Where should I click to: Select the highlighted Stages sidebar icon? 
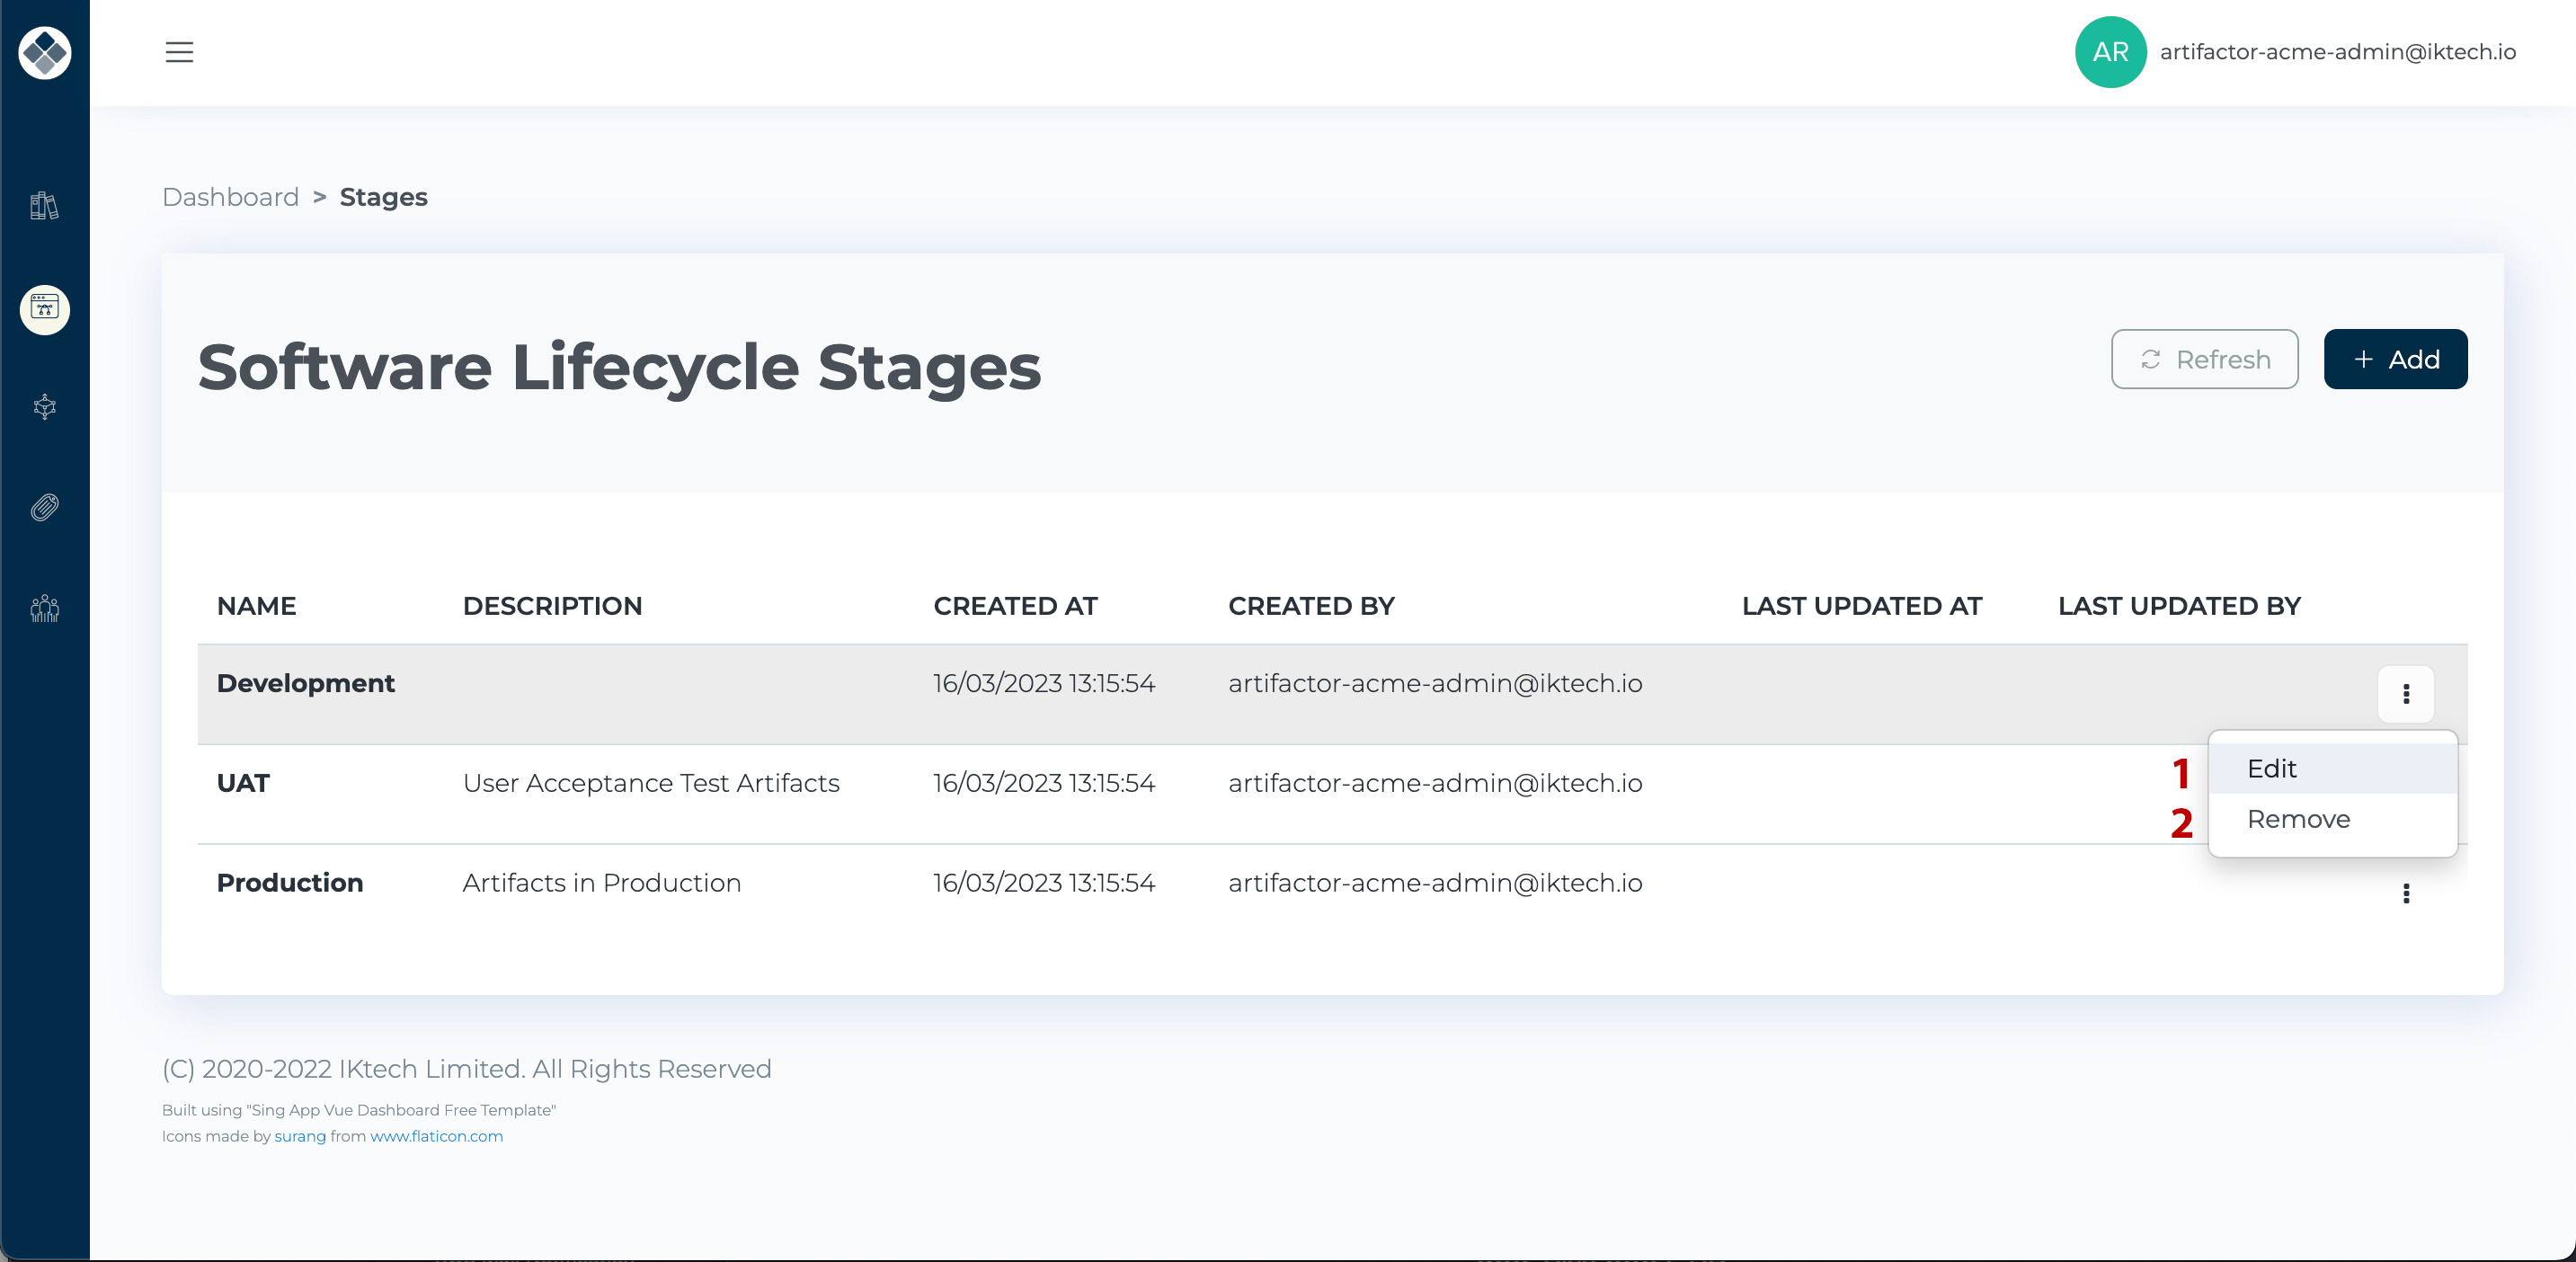coord(44,309)
